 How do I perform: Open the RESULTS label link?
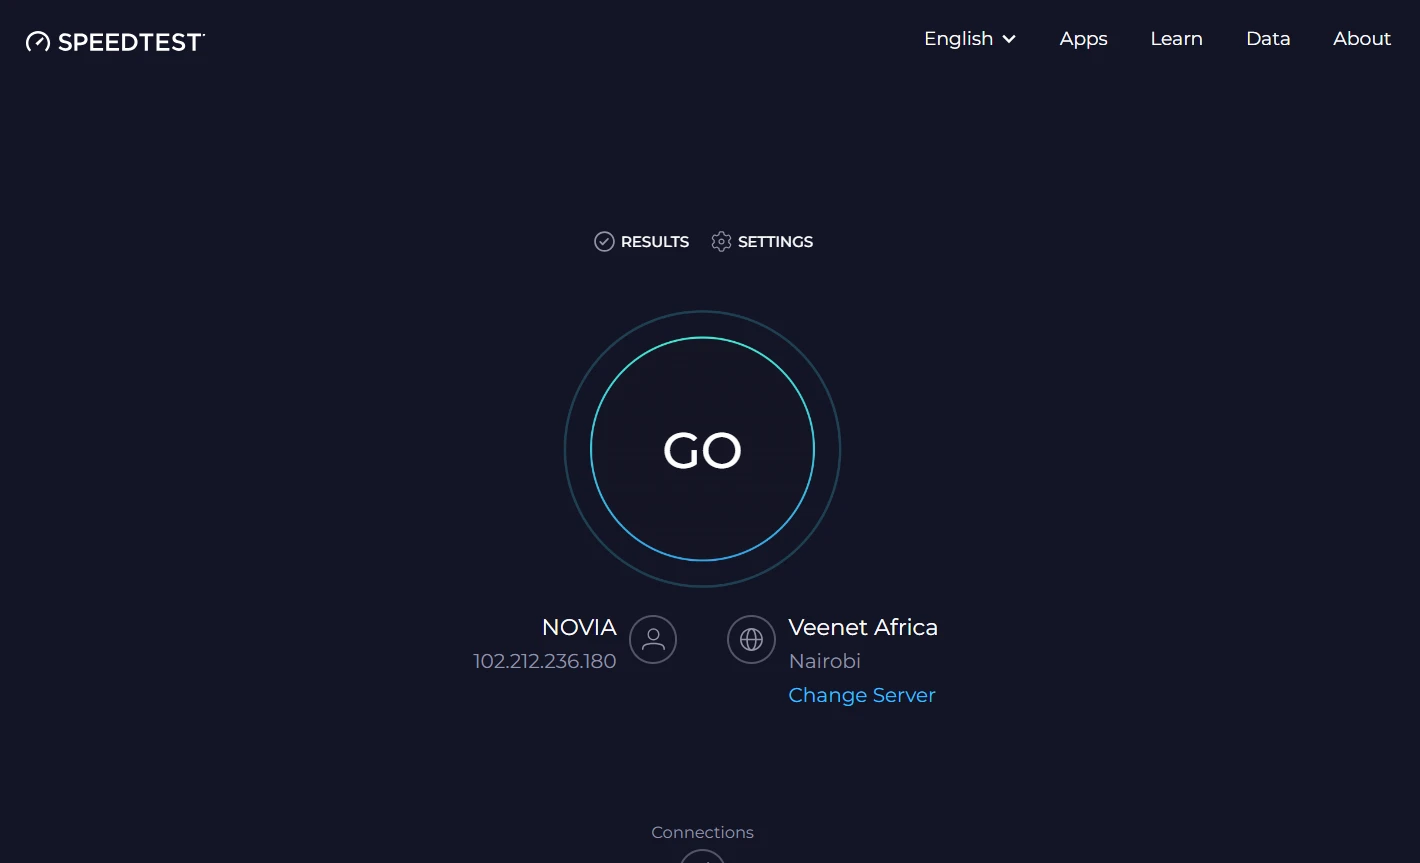(655, 242)
